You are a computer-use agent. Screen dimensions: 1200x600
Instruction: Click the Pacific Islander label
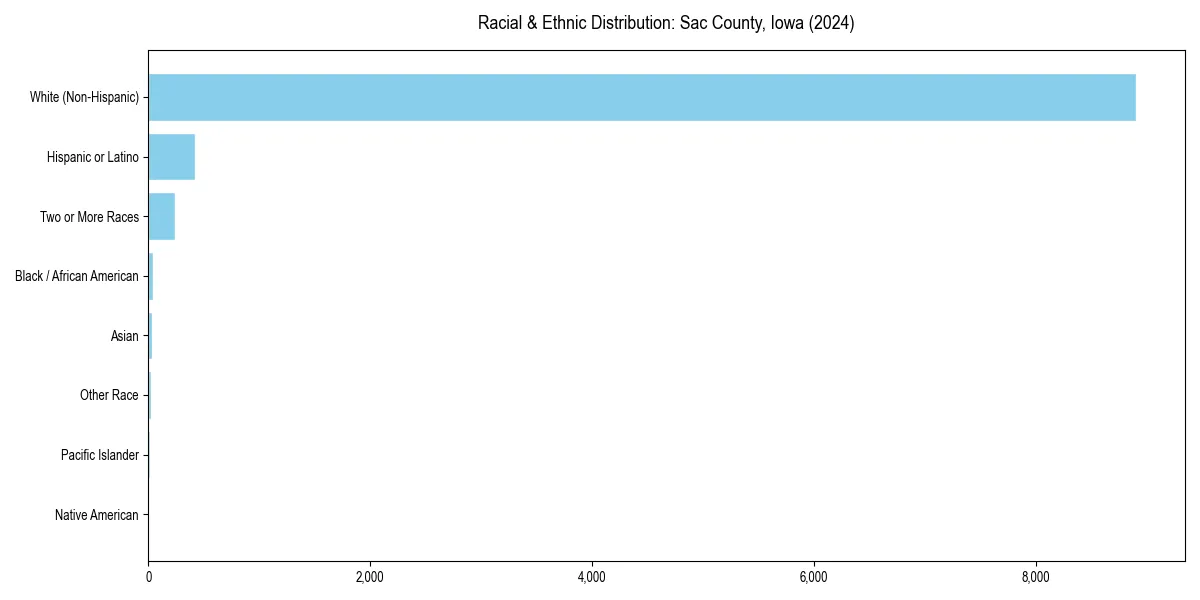coord(99,455)
